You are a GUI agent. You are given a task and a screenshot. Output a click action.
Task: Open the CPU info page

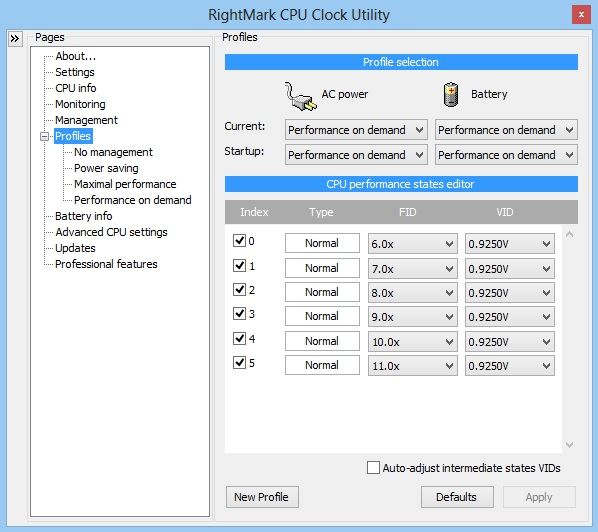click(x=76, y=88)
